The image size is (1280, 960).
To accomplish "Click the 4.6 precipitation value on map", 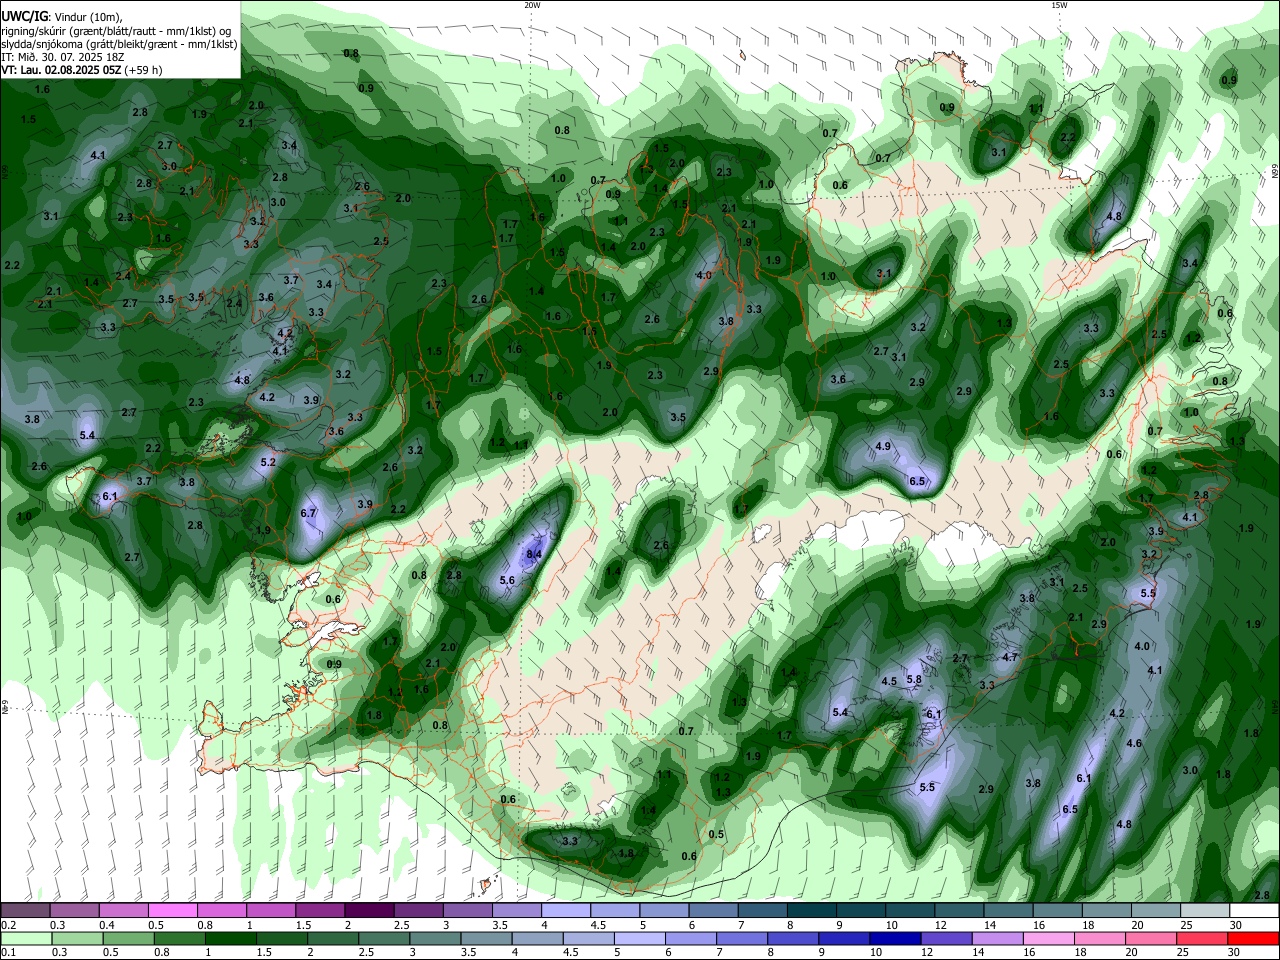I will [x=1134, y=743].
